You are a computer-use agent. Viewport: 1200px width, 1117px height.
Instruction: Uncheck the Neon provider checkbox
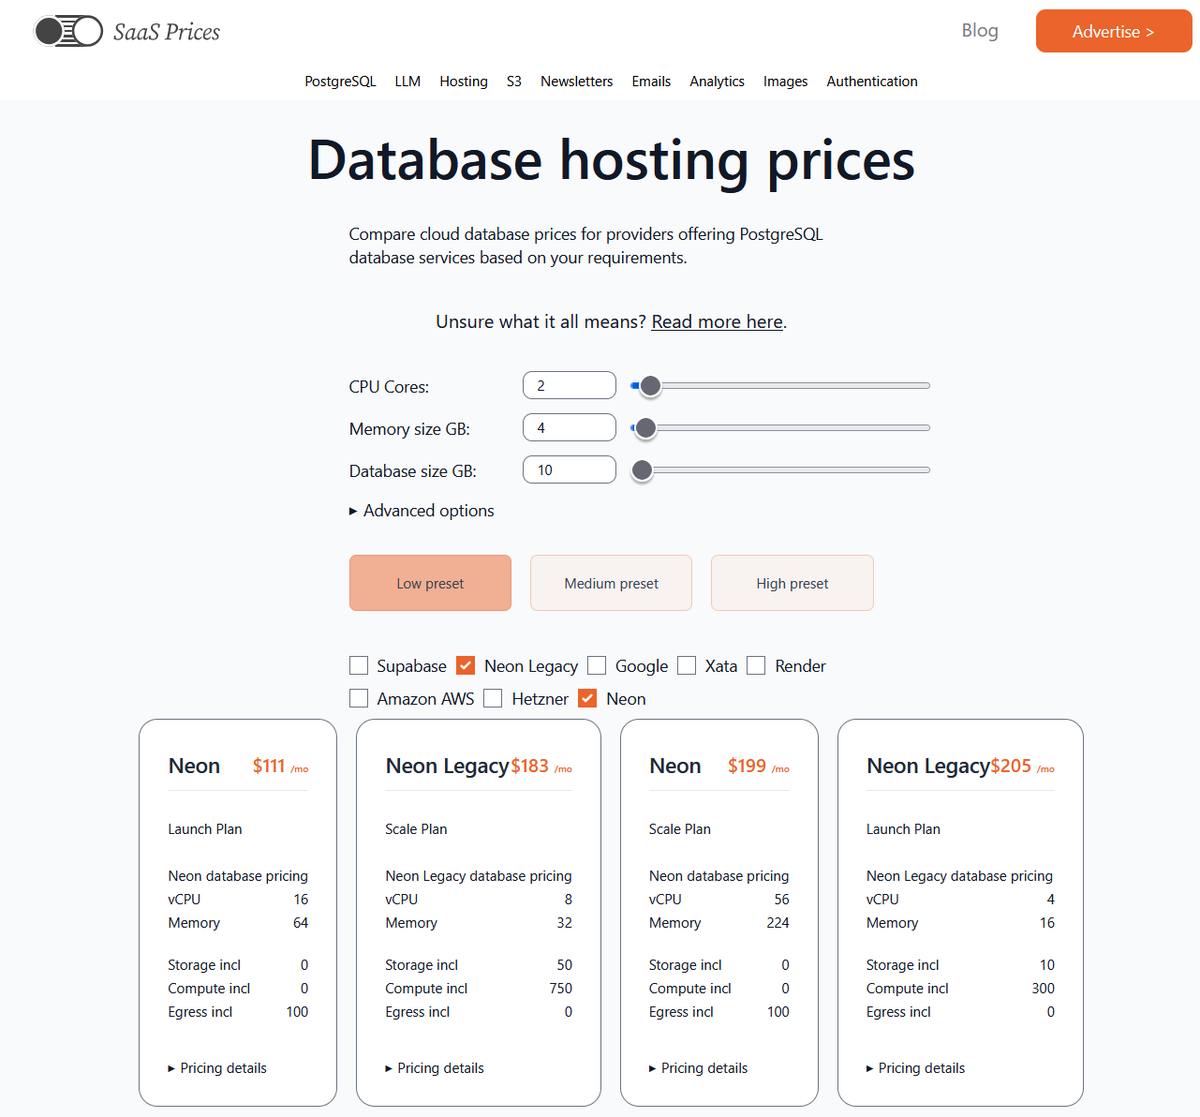(x=587, y=698)
